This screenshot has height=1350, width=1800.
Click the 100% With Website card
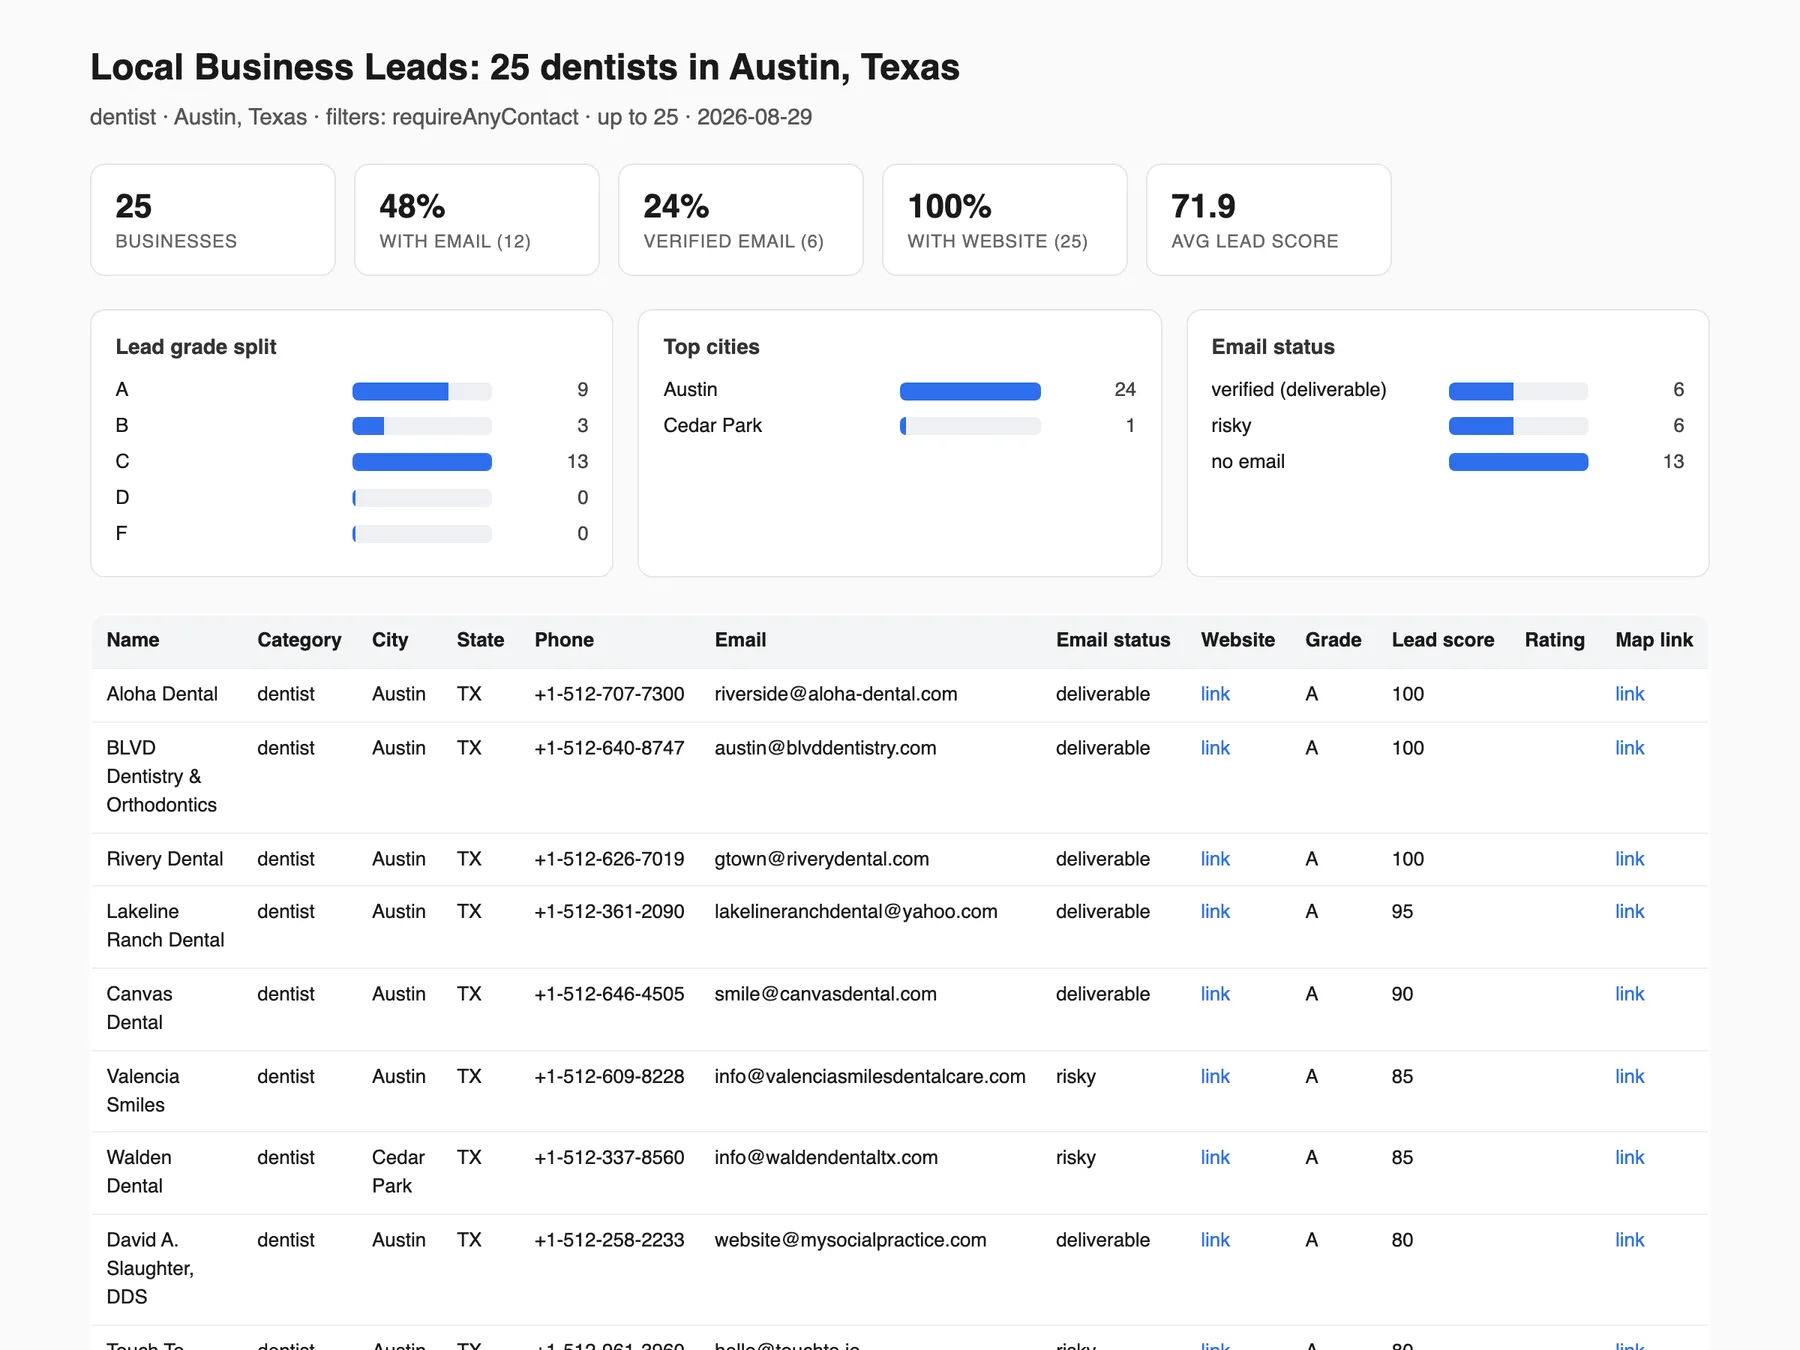[x=1005, y=220]
